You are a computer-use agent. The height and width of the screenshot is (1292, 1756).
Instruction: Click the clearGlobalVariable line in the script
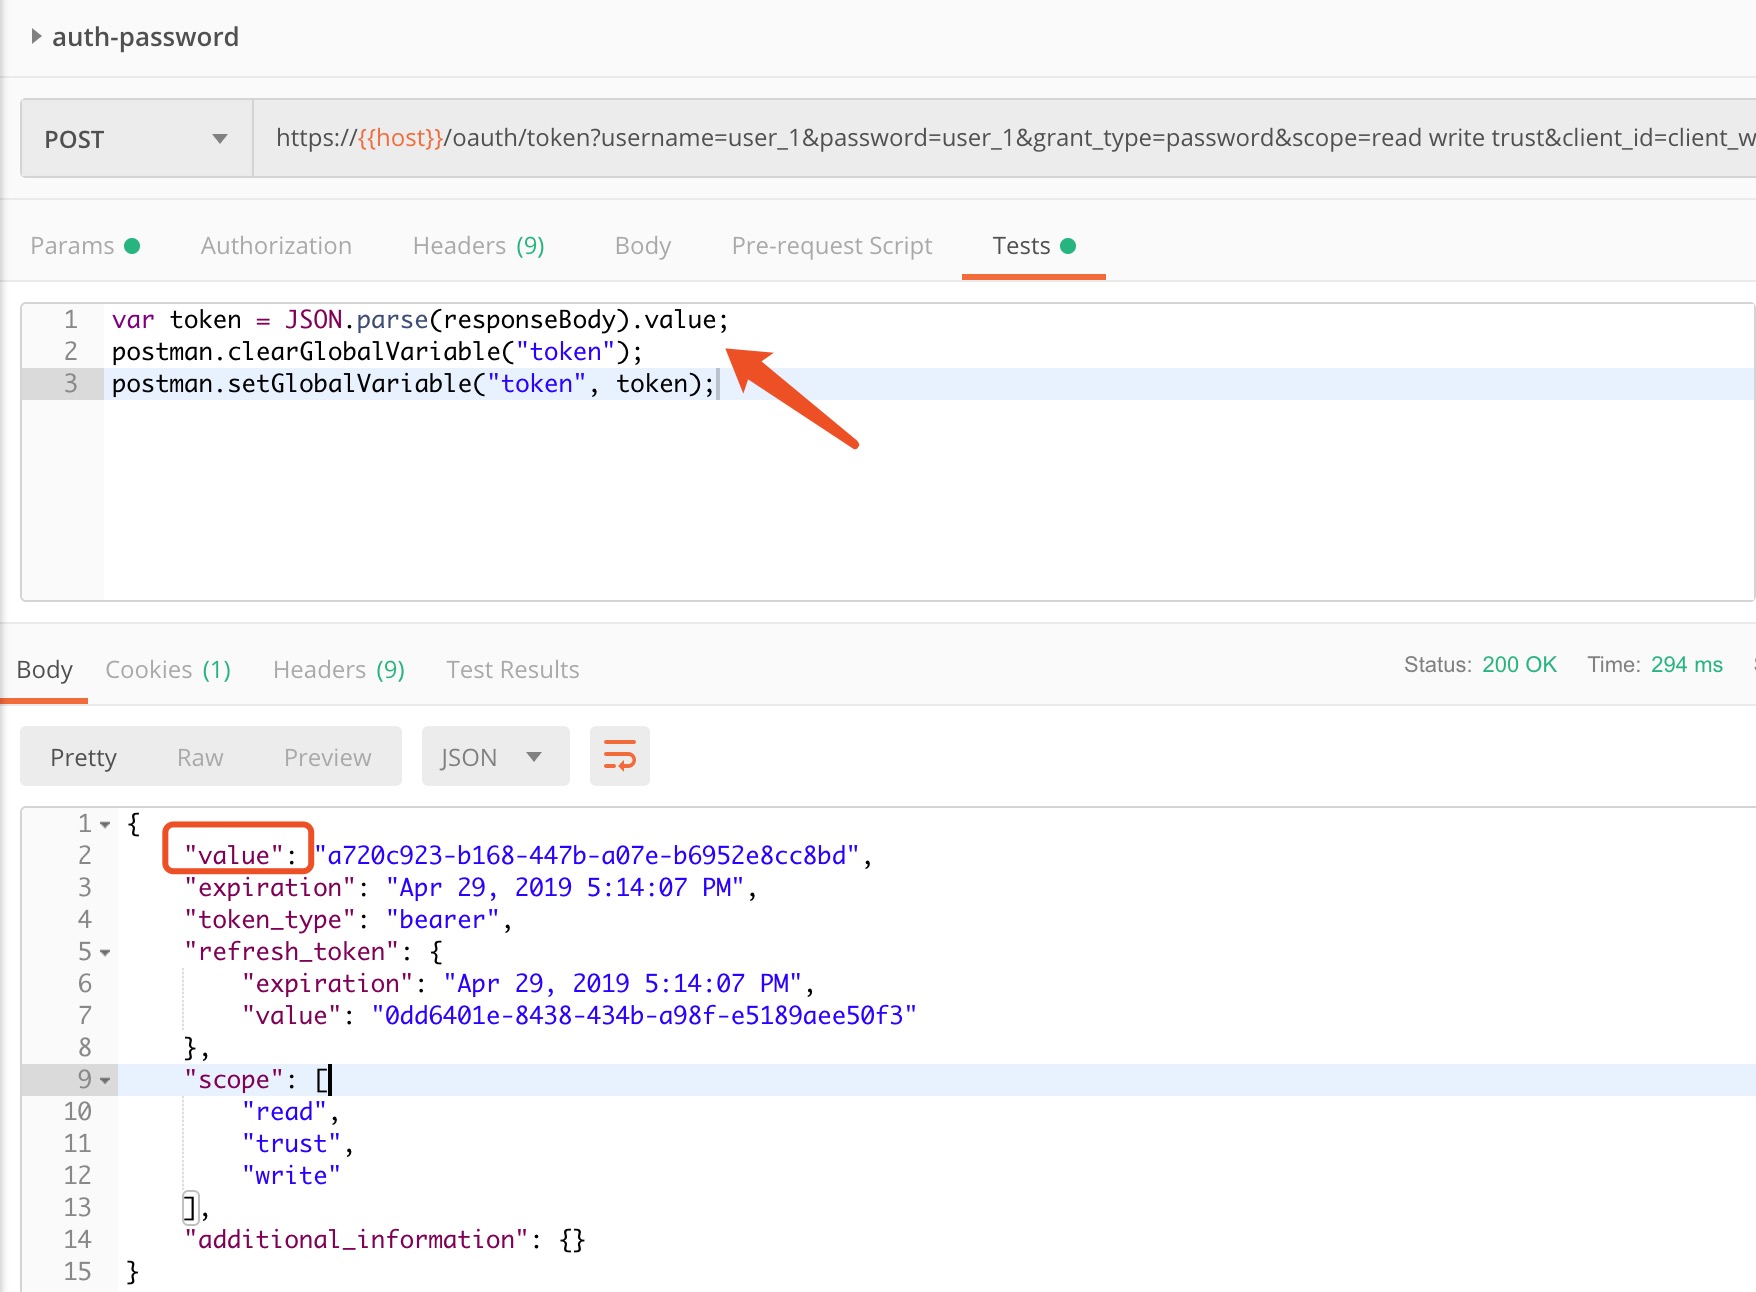point(377,352)
